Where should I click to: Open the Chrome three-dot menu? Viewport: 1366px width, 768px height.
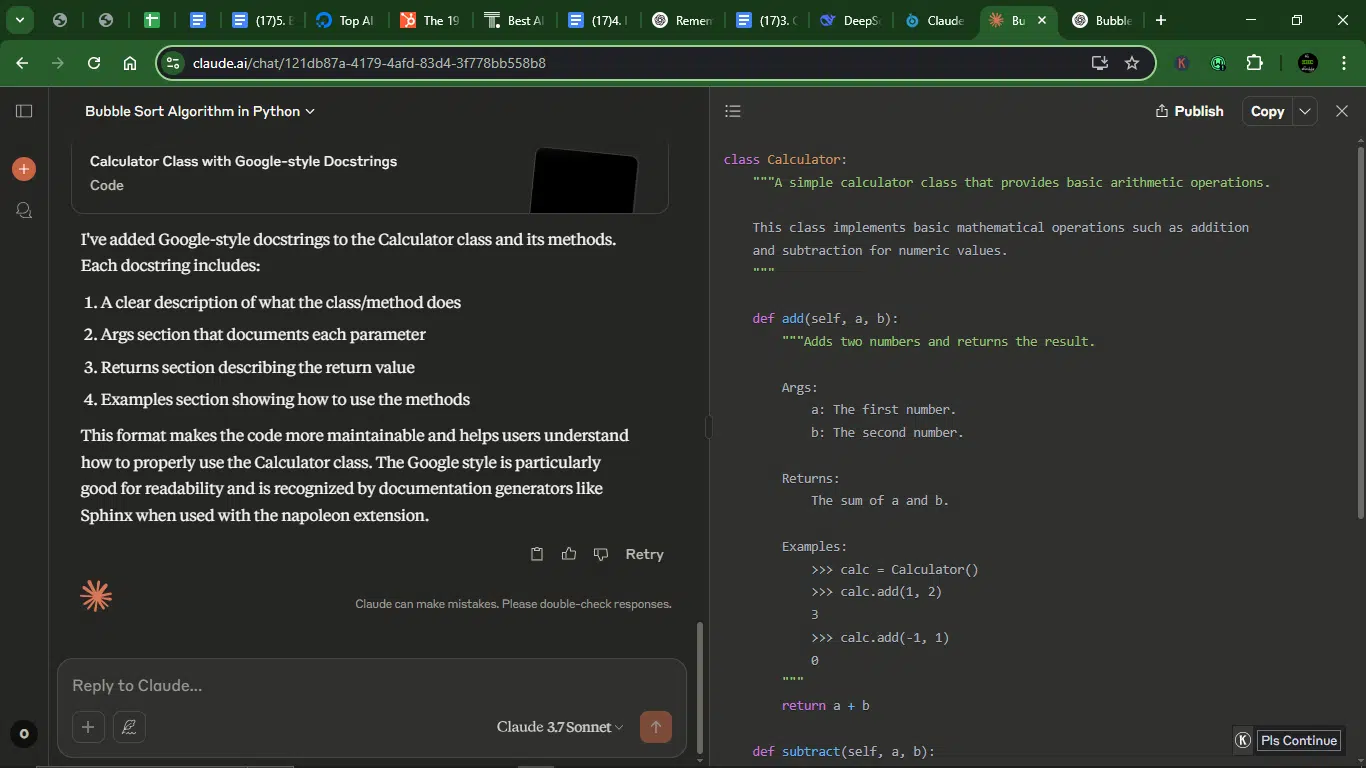click(x=1343, y=63)
